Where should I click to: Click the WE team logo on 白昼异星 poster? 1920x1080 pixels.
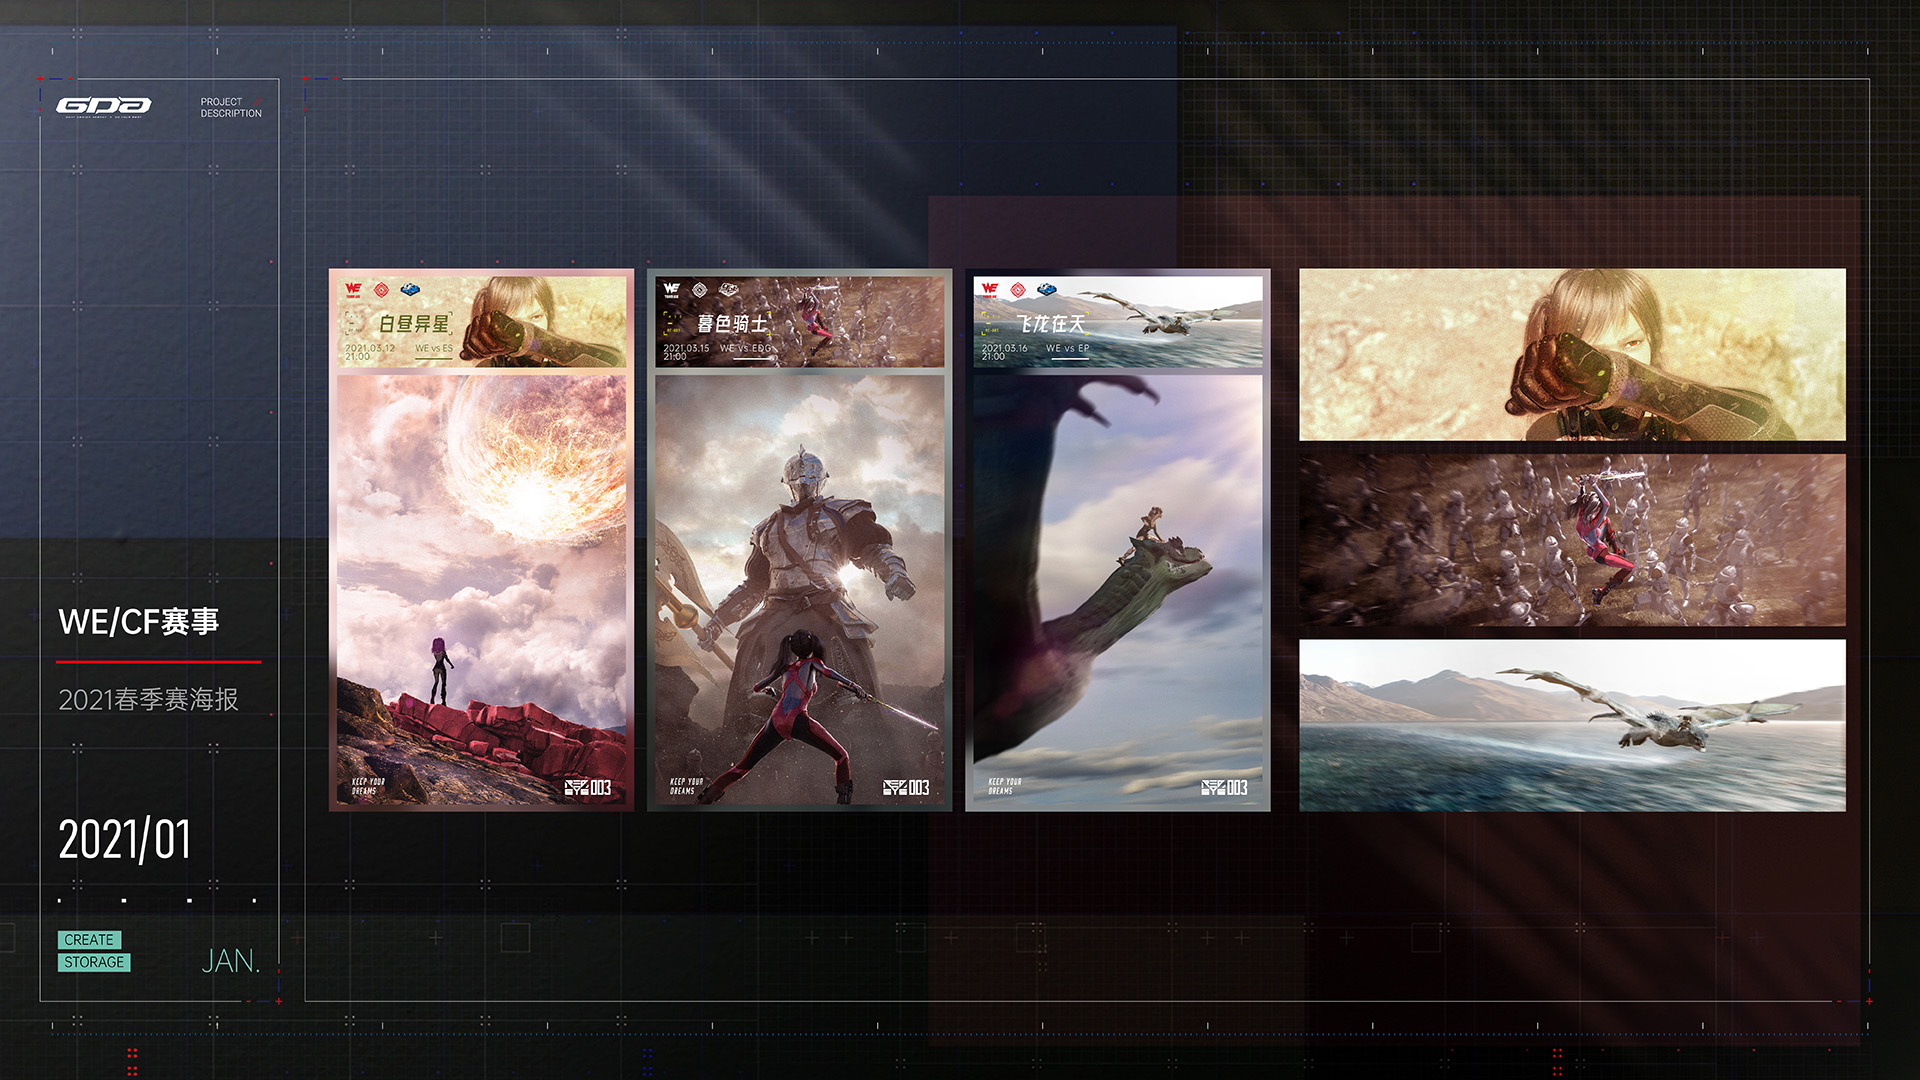click(353, 290)
